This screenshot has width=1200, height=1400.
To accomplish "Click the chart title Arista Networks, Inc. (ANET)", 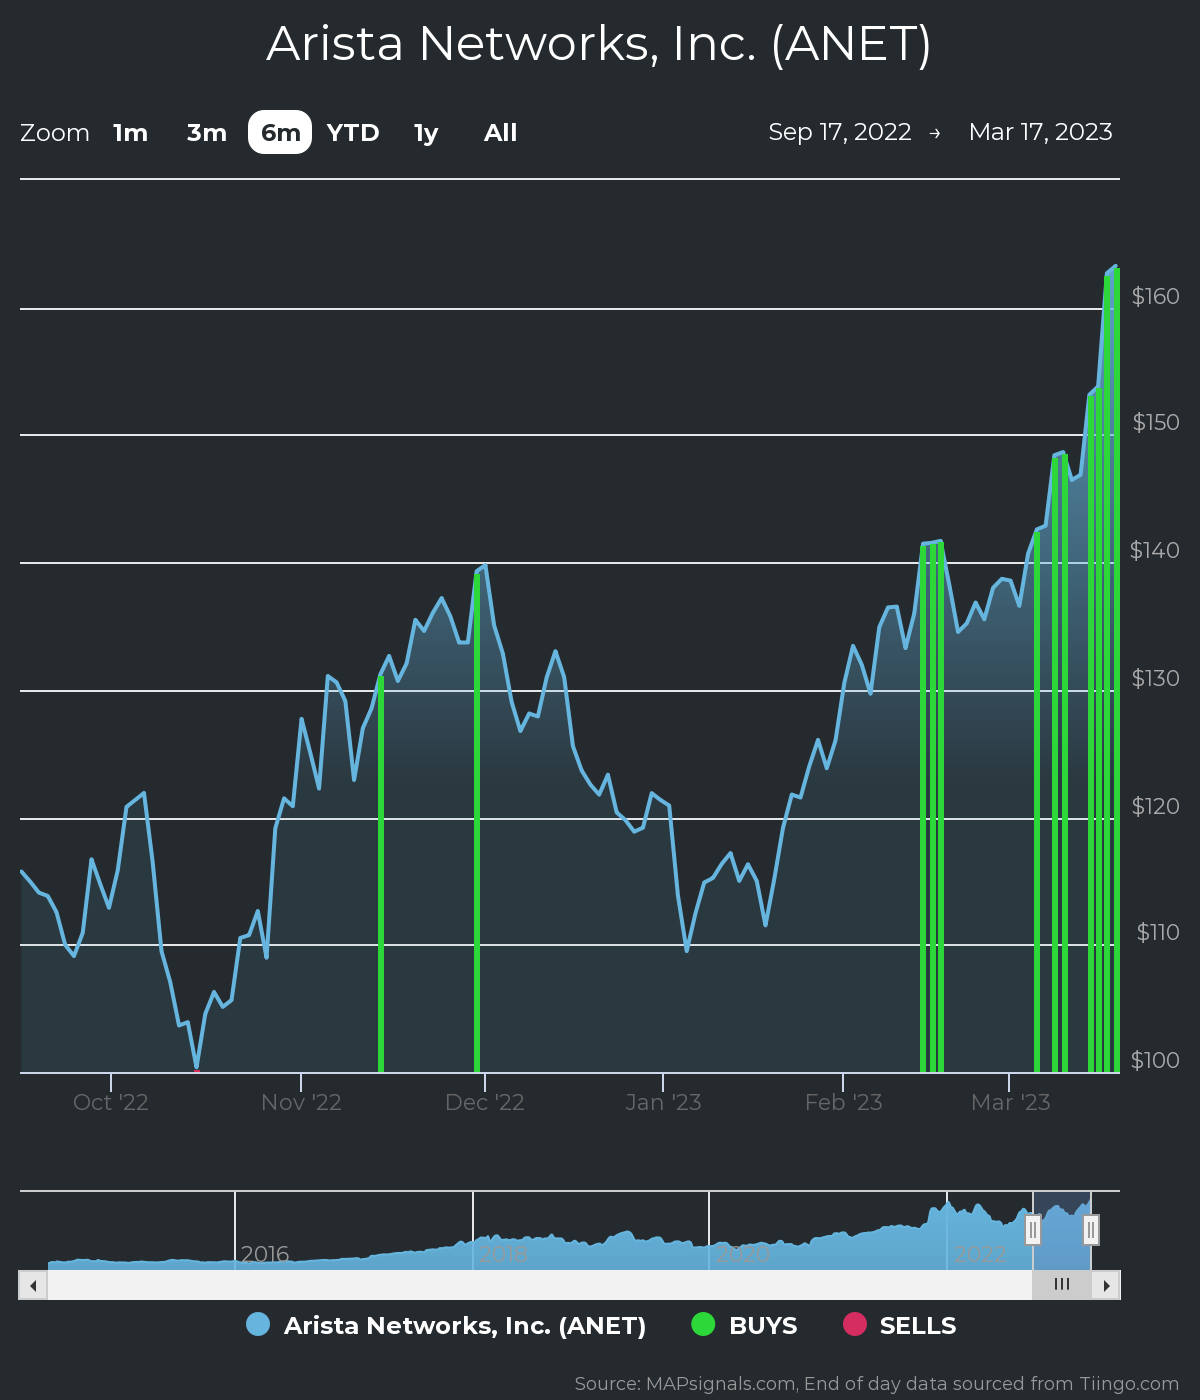I will click(599, 44).
